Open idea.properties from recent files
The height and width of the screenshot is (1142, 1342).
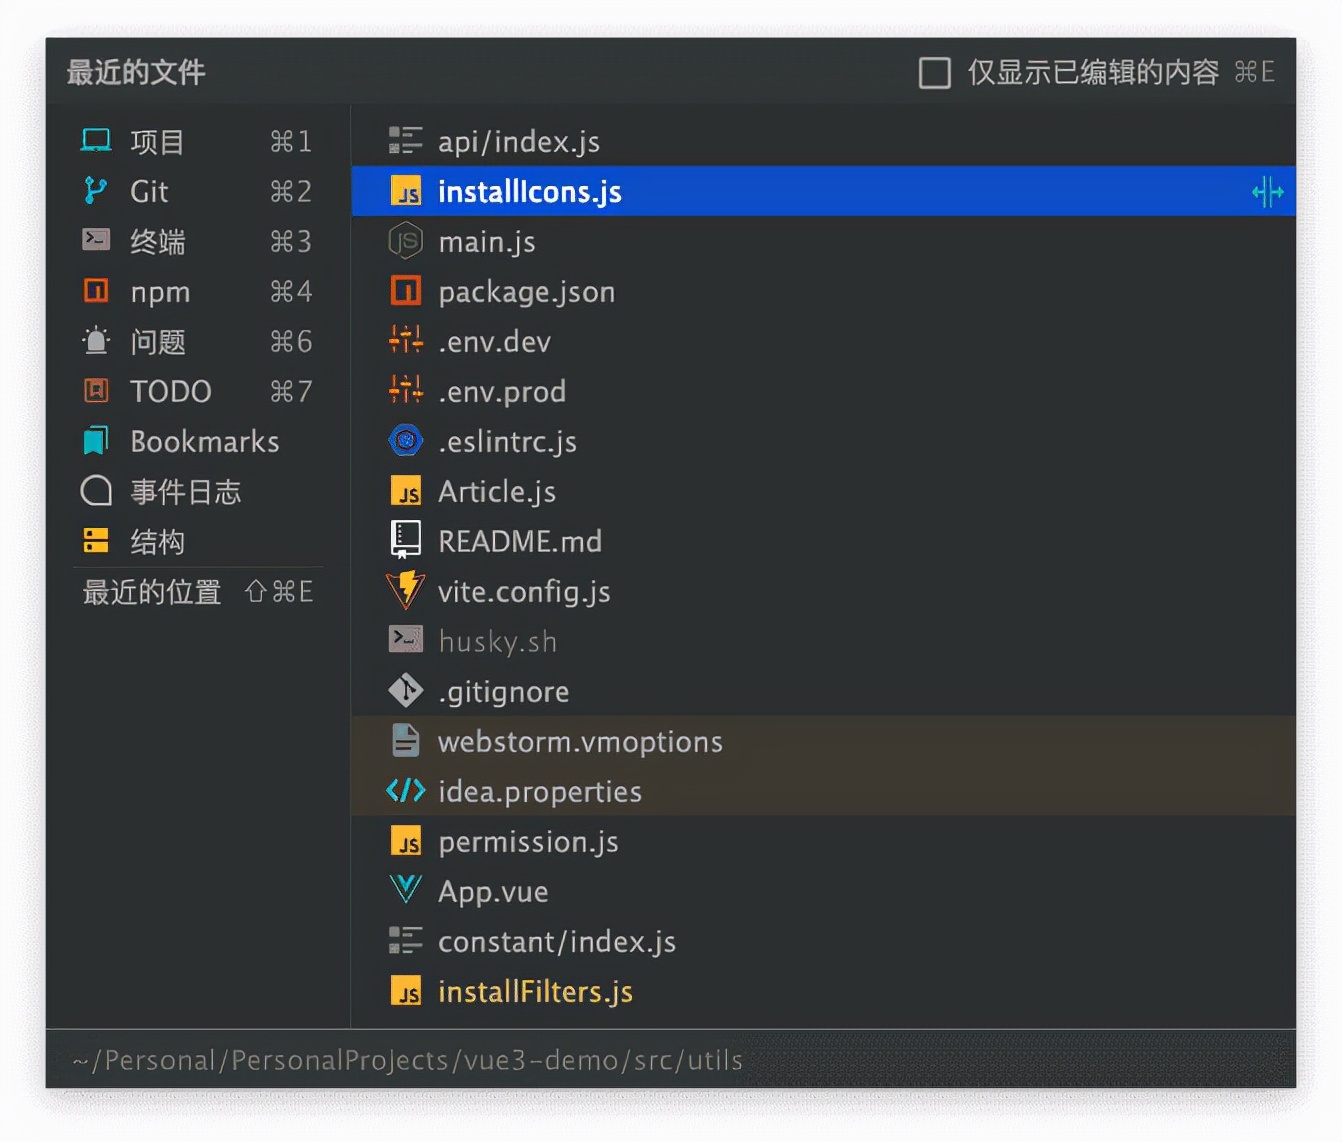[823, 791]
